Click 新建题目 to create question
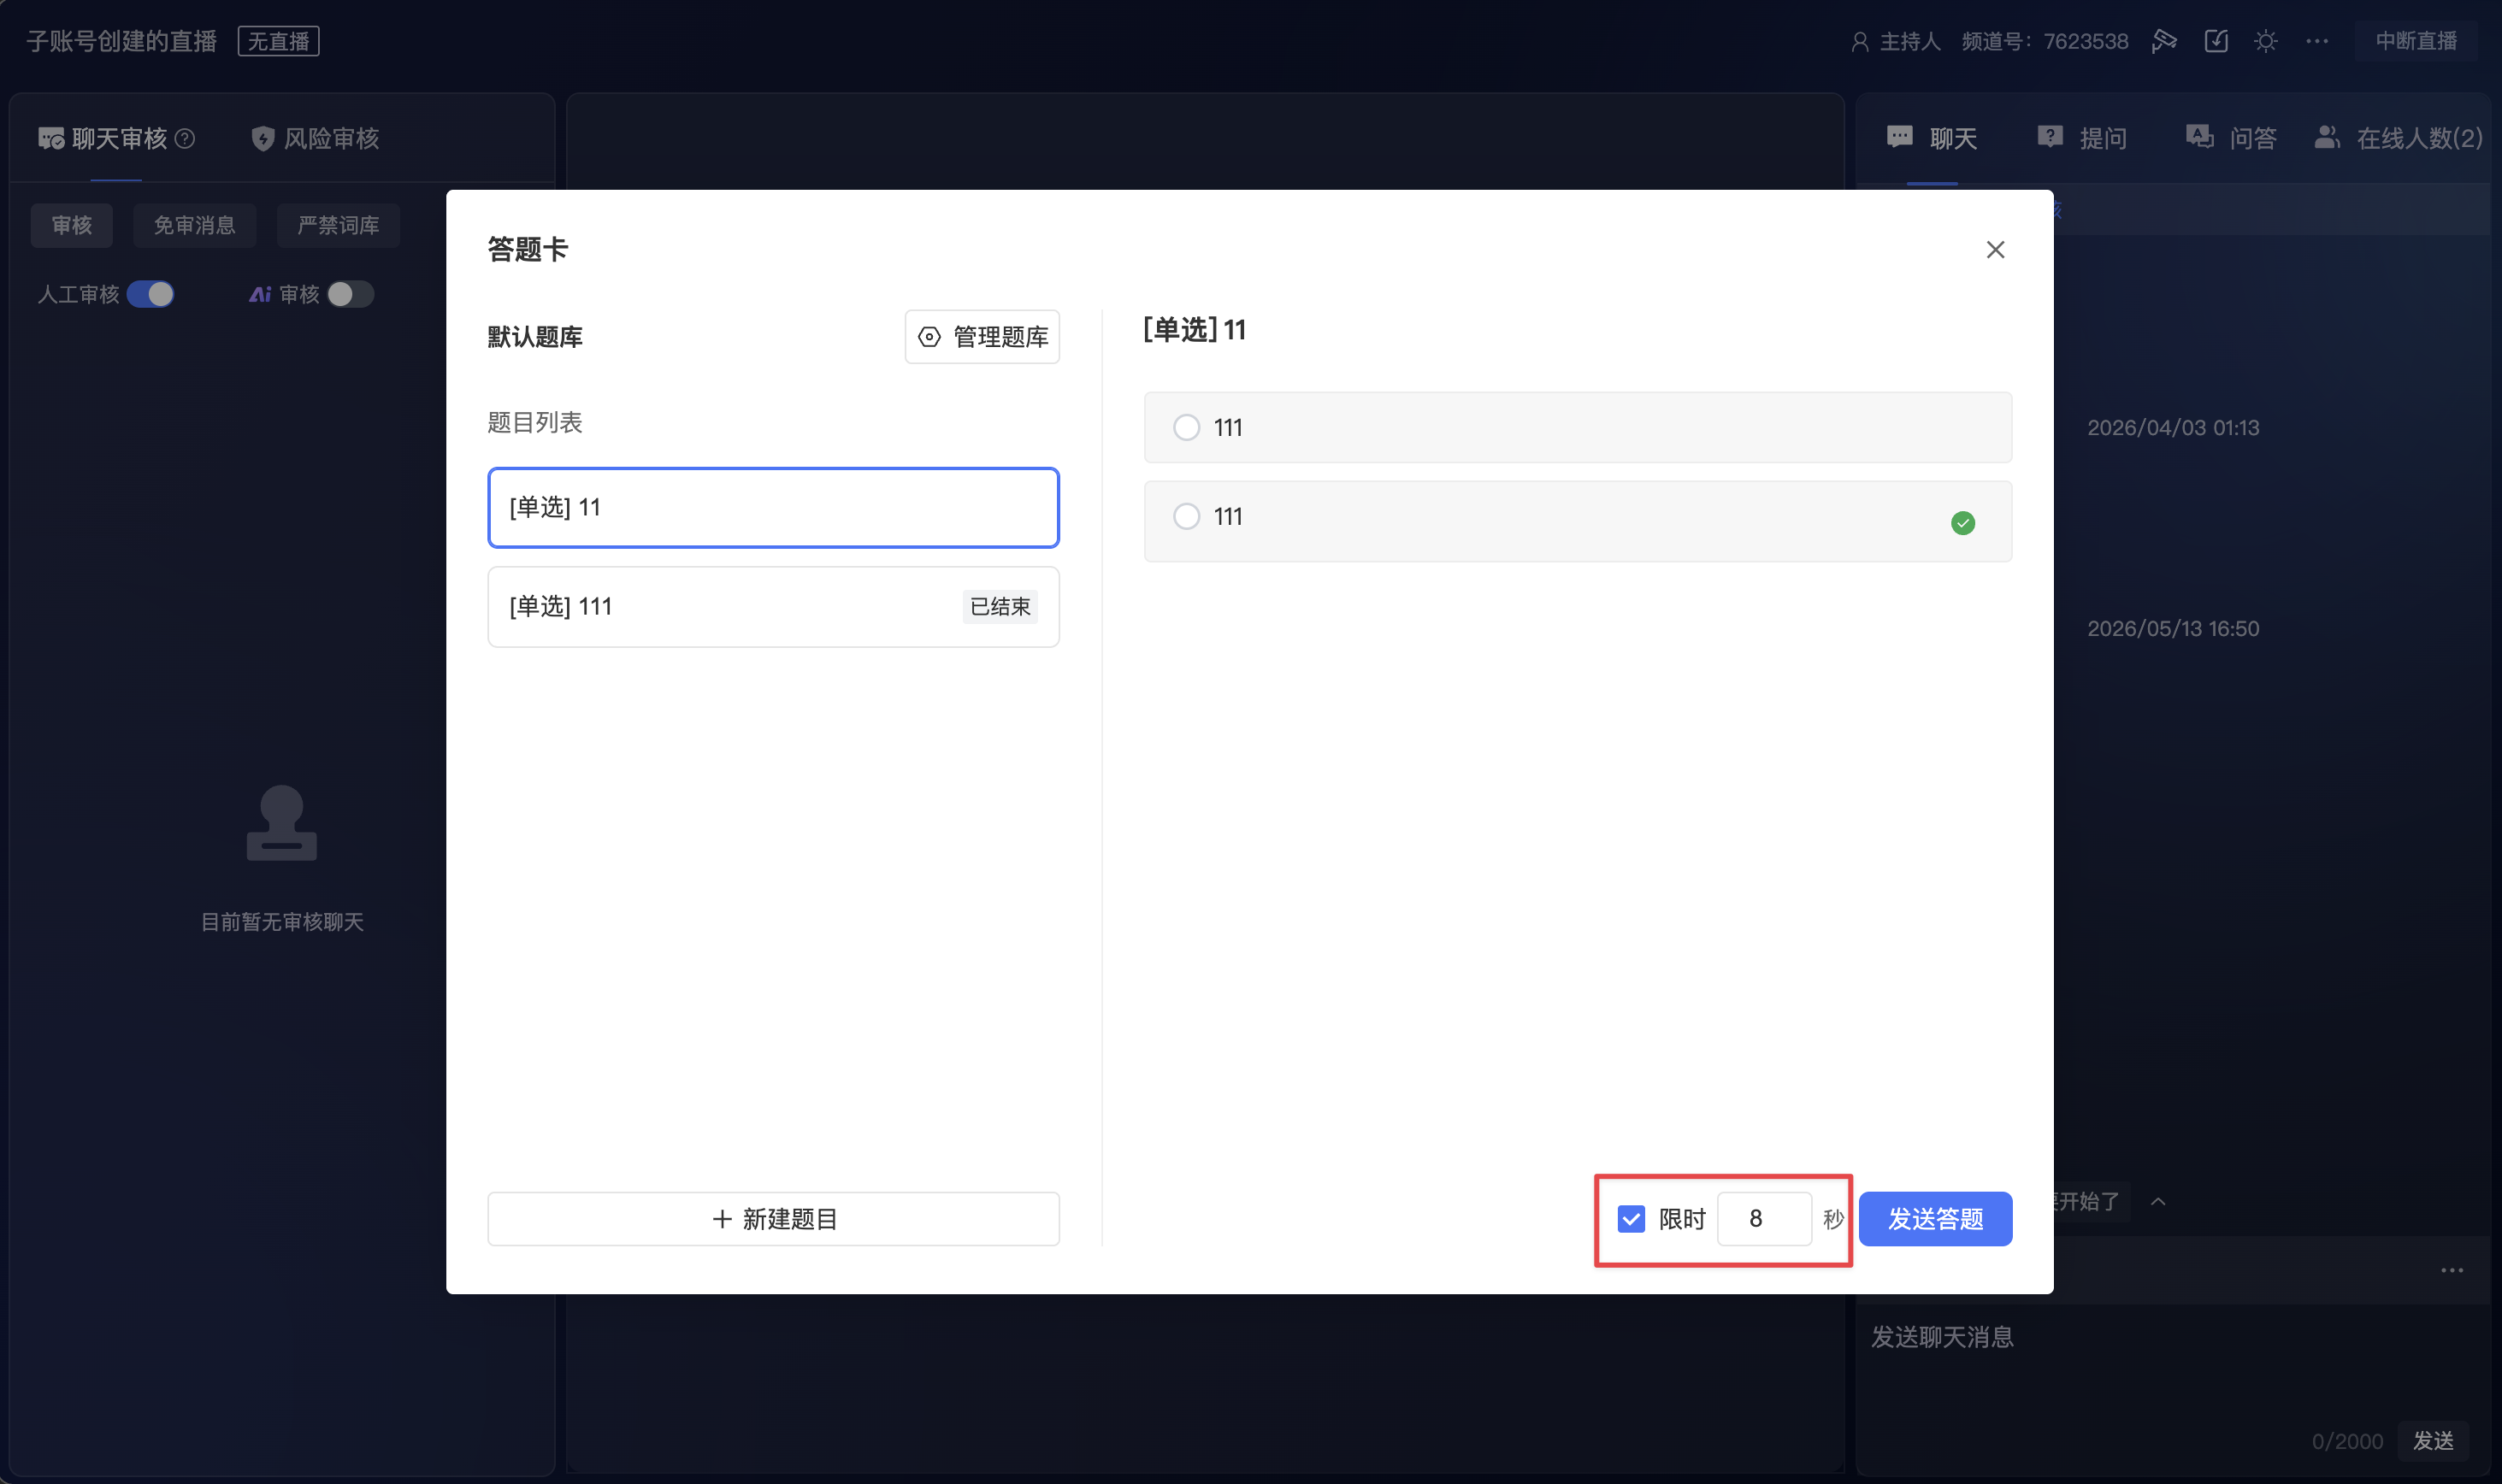This screenshot has height=1484, width=2502. point(773,1219)
